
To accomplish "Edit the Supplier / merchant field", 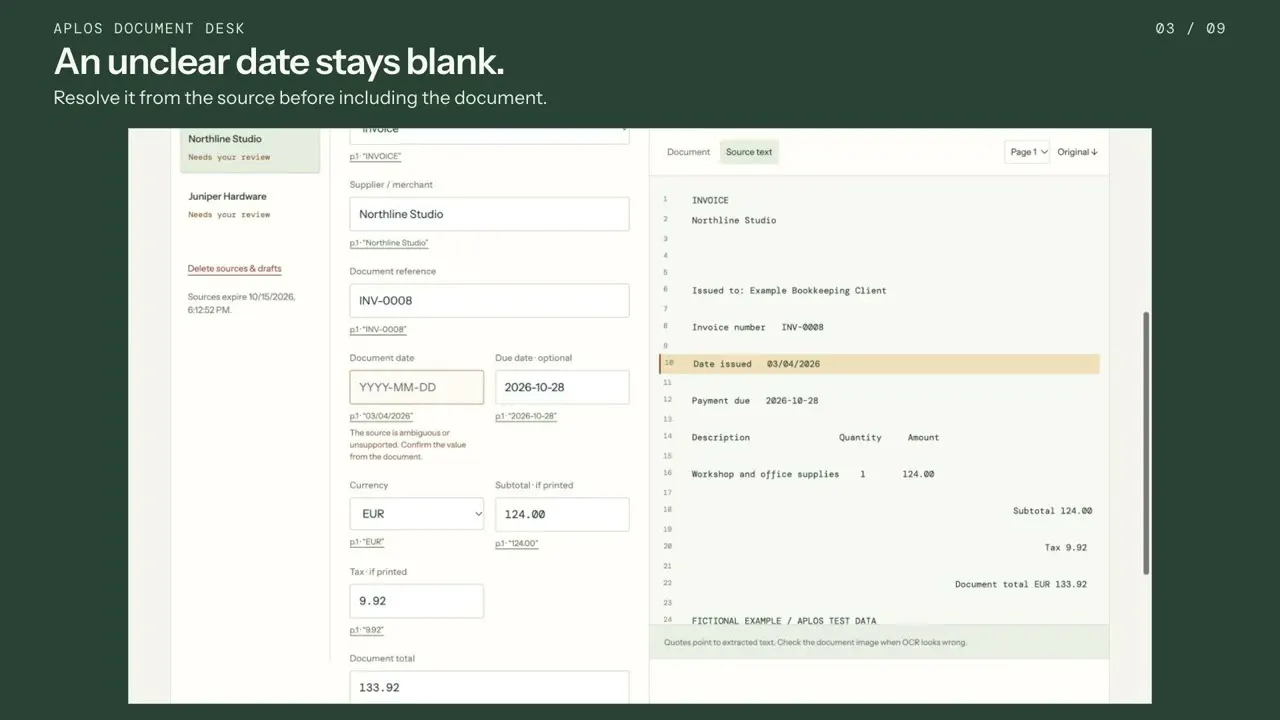I will pyautogui.click(x=489, y=214).
